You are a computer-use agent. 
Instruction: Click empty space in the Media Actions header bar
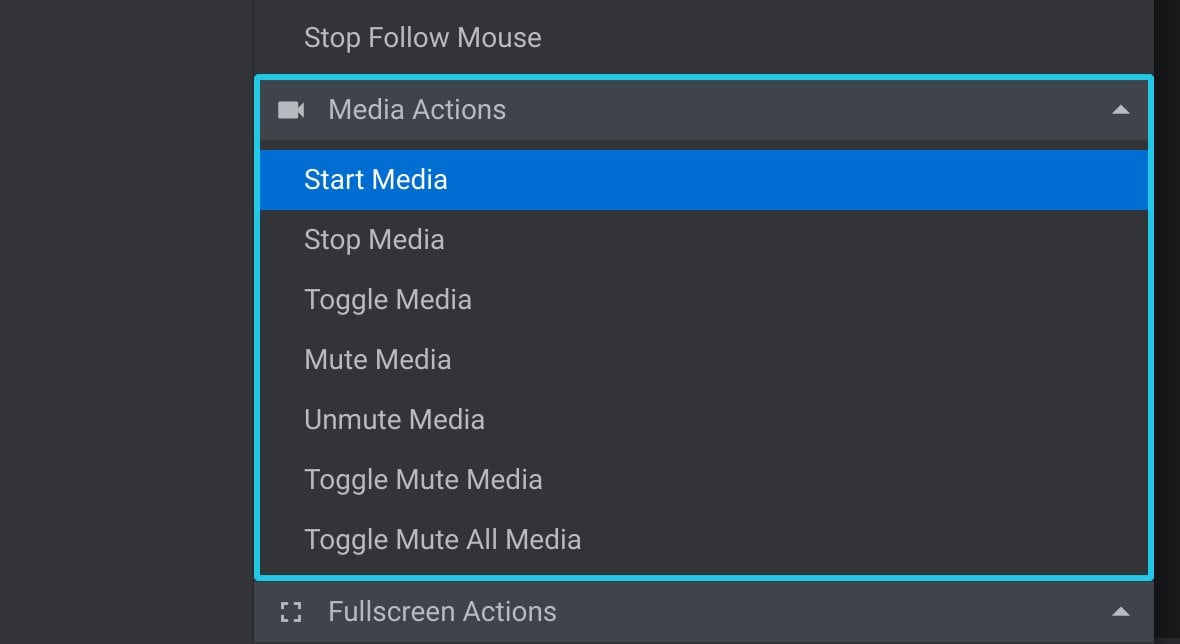tap(805, 110)
